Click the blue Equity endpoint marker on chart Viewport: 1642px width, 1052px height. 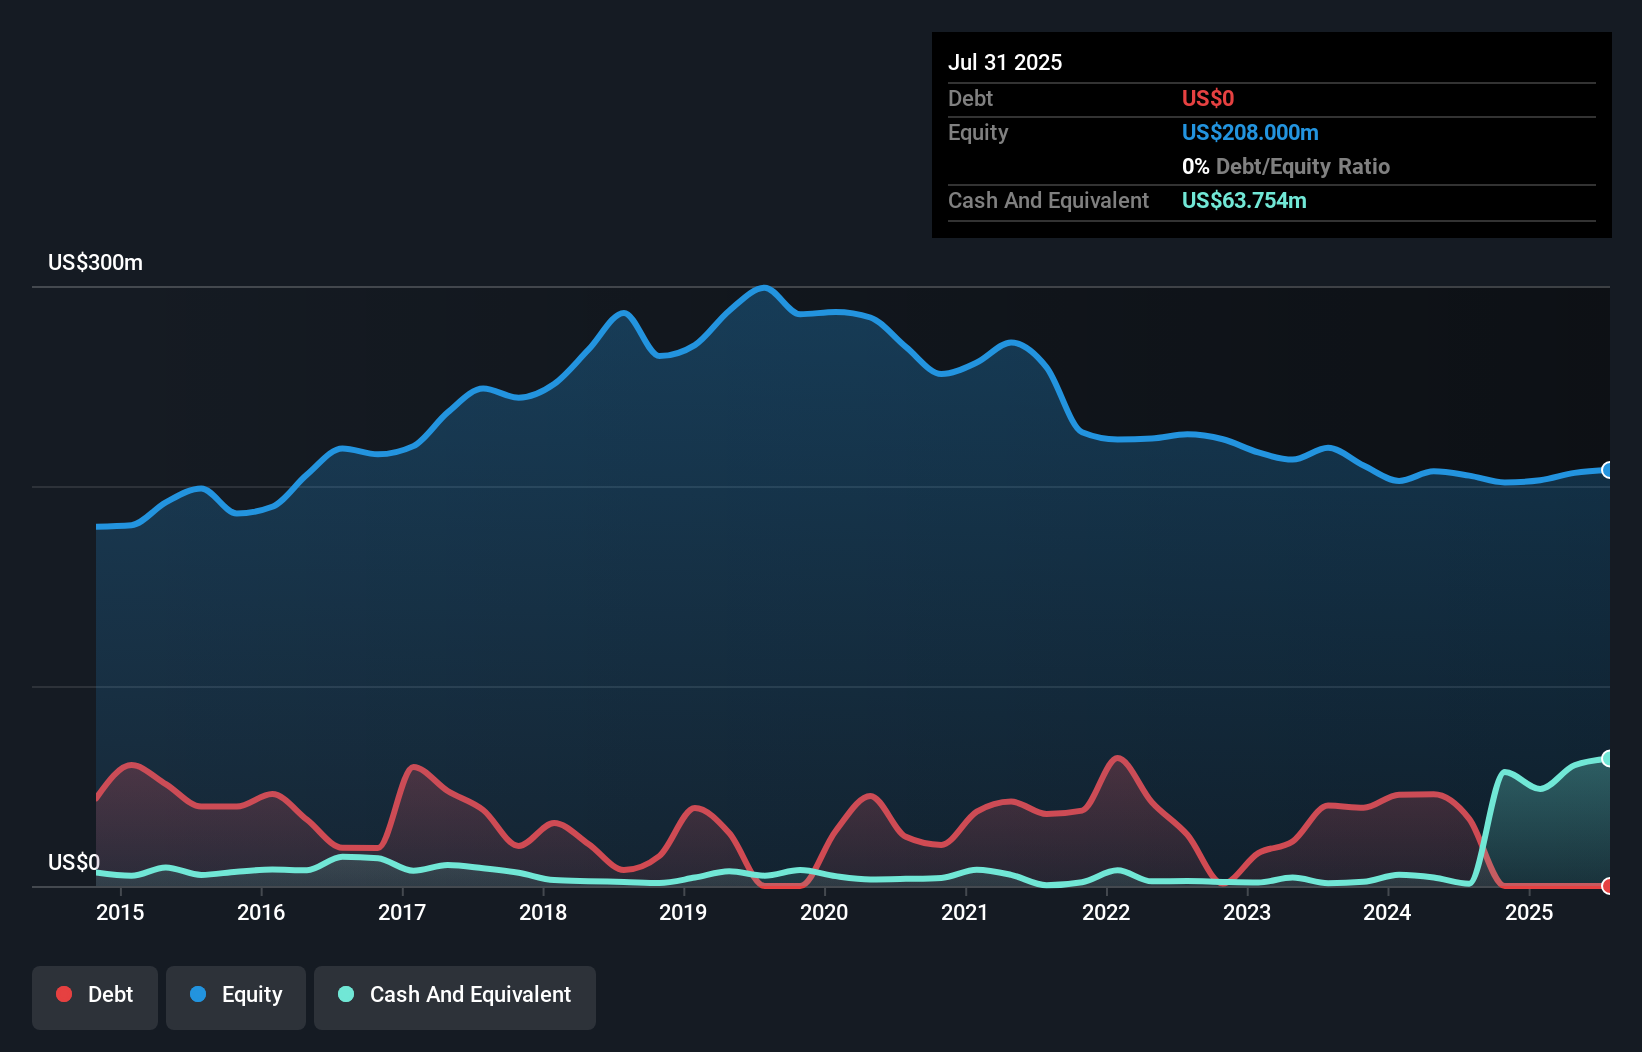pos(1608,470)
